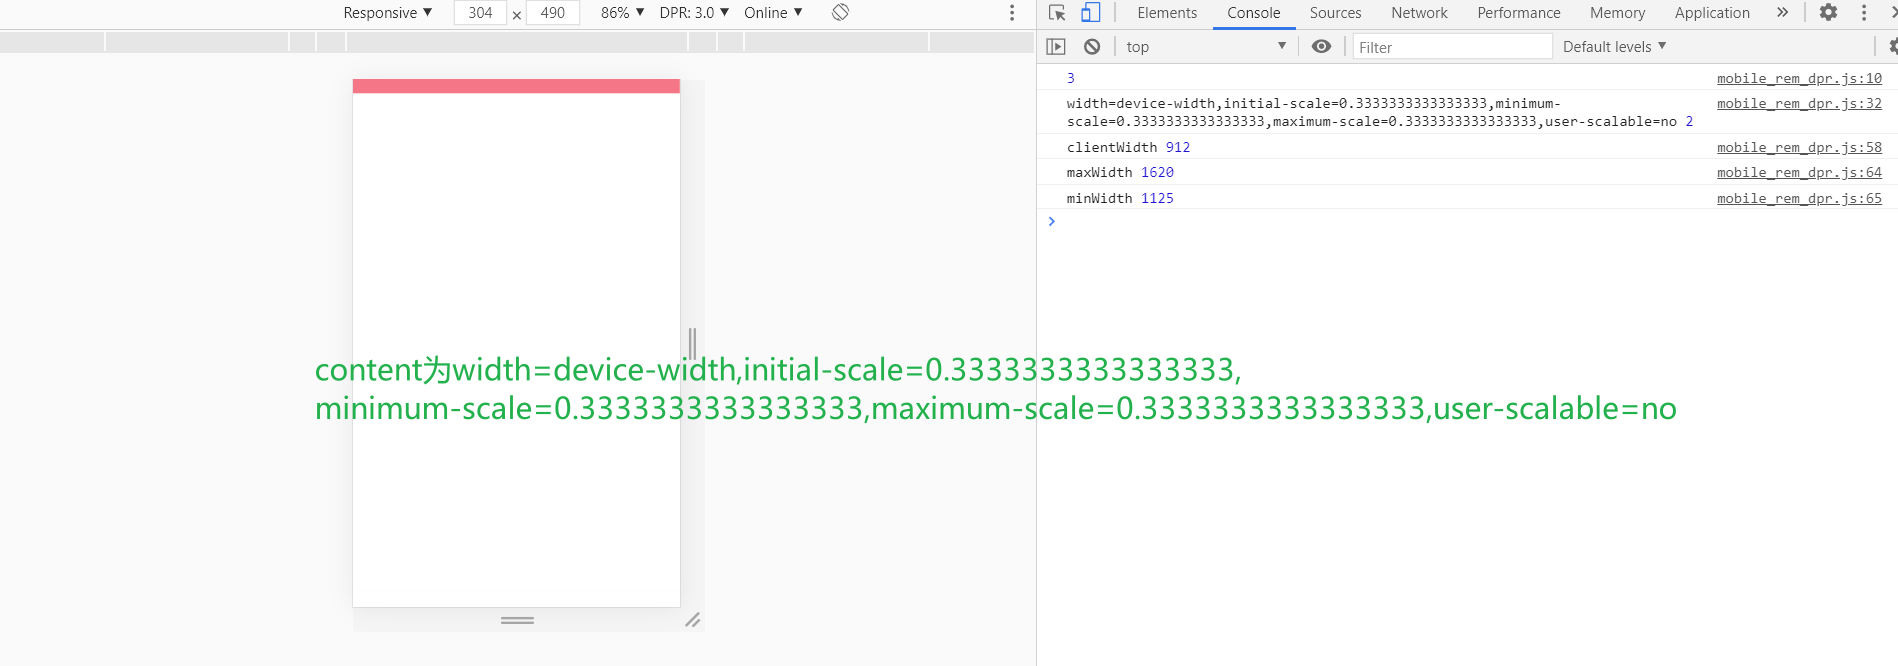Open the top JavaScript context dropdown
The image size is (1898, 666).
(x=1206, y=46)
